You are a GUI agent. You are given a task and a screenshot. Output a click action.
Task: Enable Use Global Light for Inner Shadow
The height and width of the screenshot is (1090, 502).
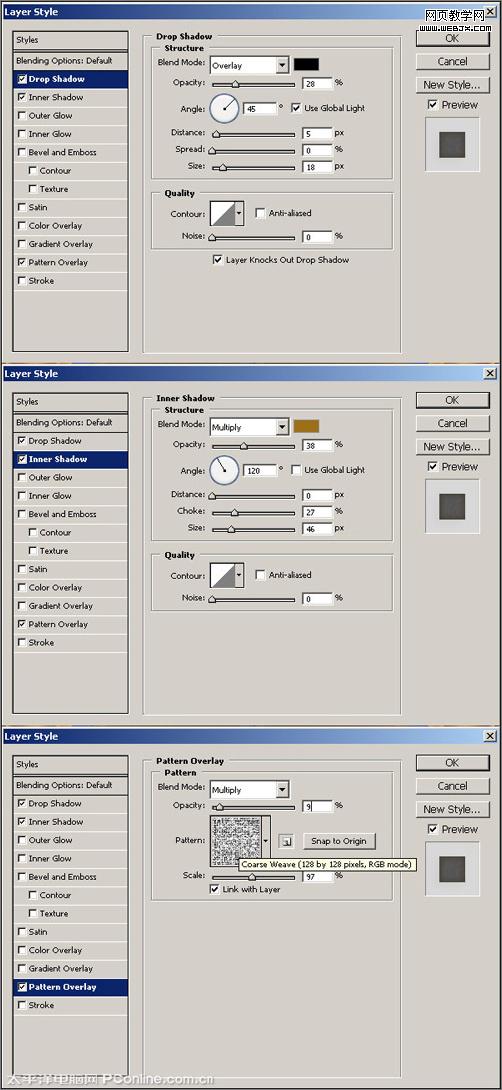295,470
